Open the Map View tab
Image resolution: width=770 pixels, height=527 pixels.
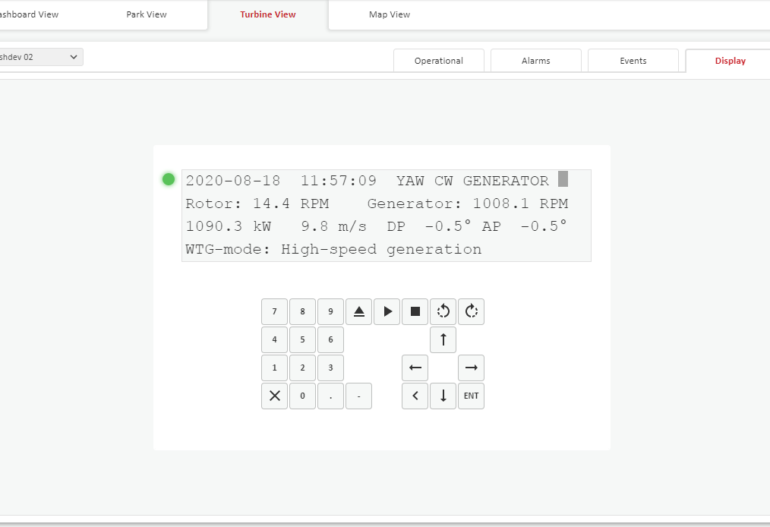tap(389, 15)
